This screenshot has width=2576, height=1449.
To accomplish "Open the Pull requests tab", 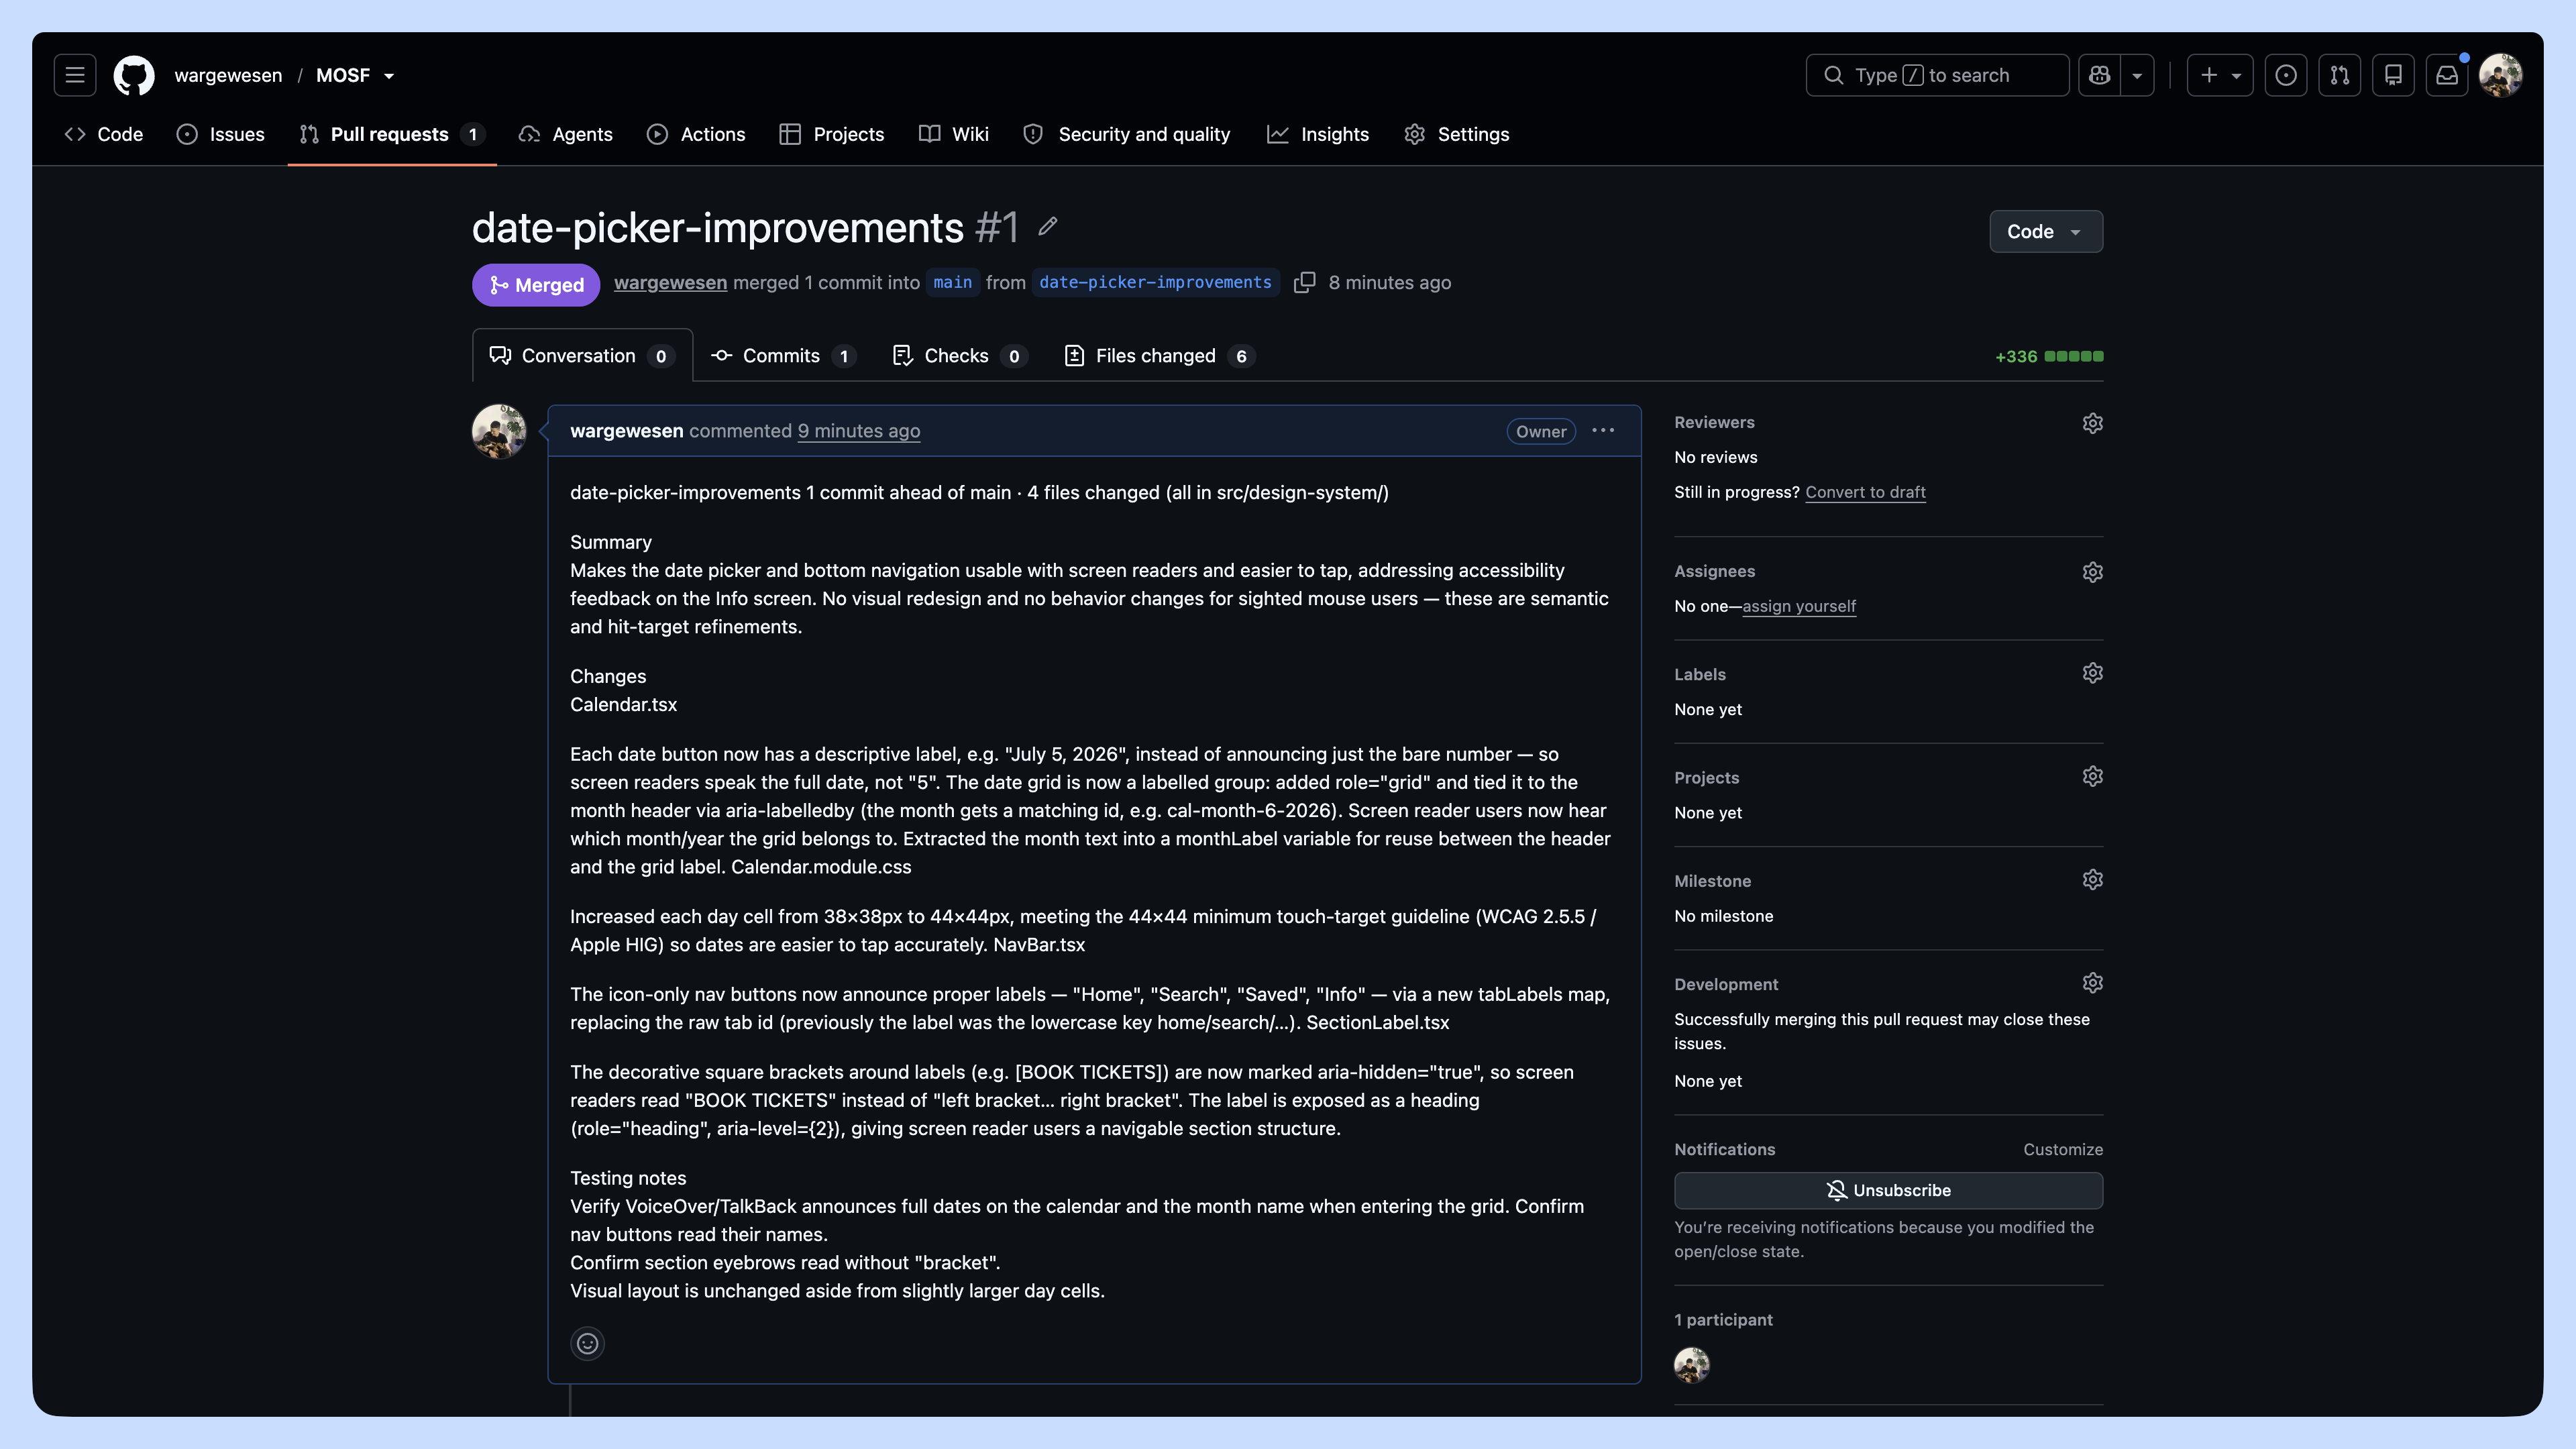I will (392, 134).
